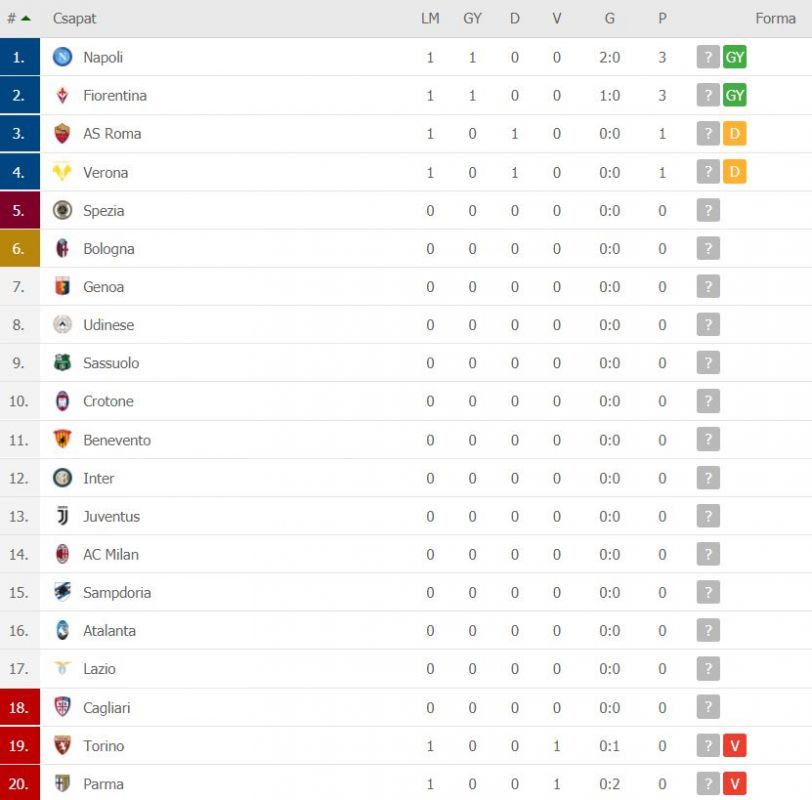Click the Forma column header
This screenshot has height=800, width=812.
click(x=775, y=19)
